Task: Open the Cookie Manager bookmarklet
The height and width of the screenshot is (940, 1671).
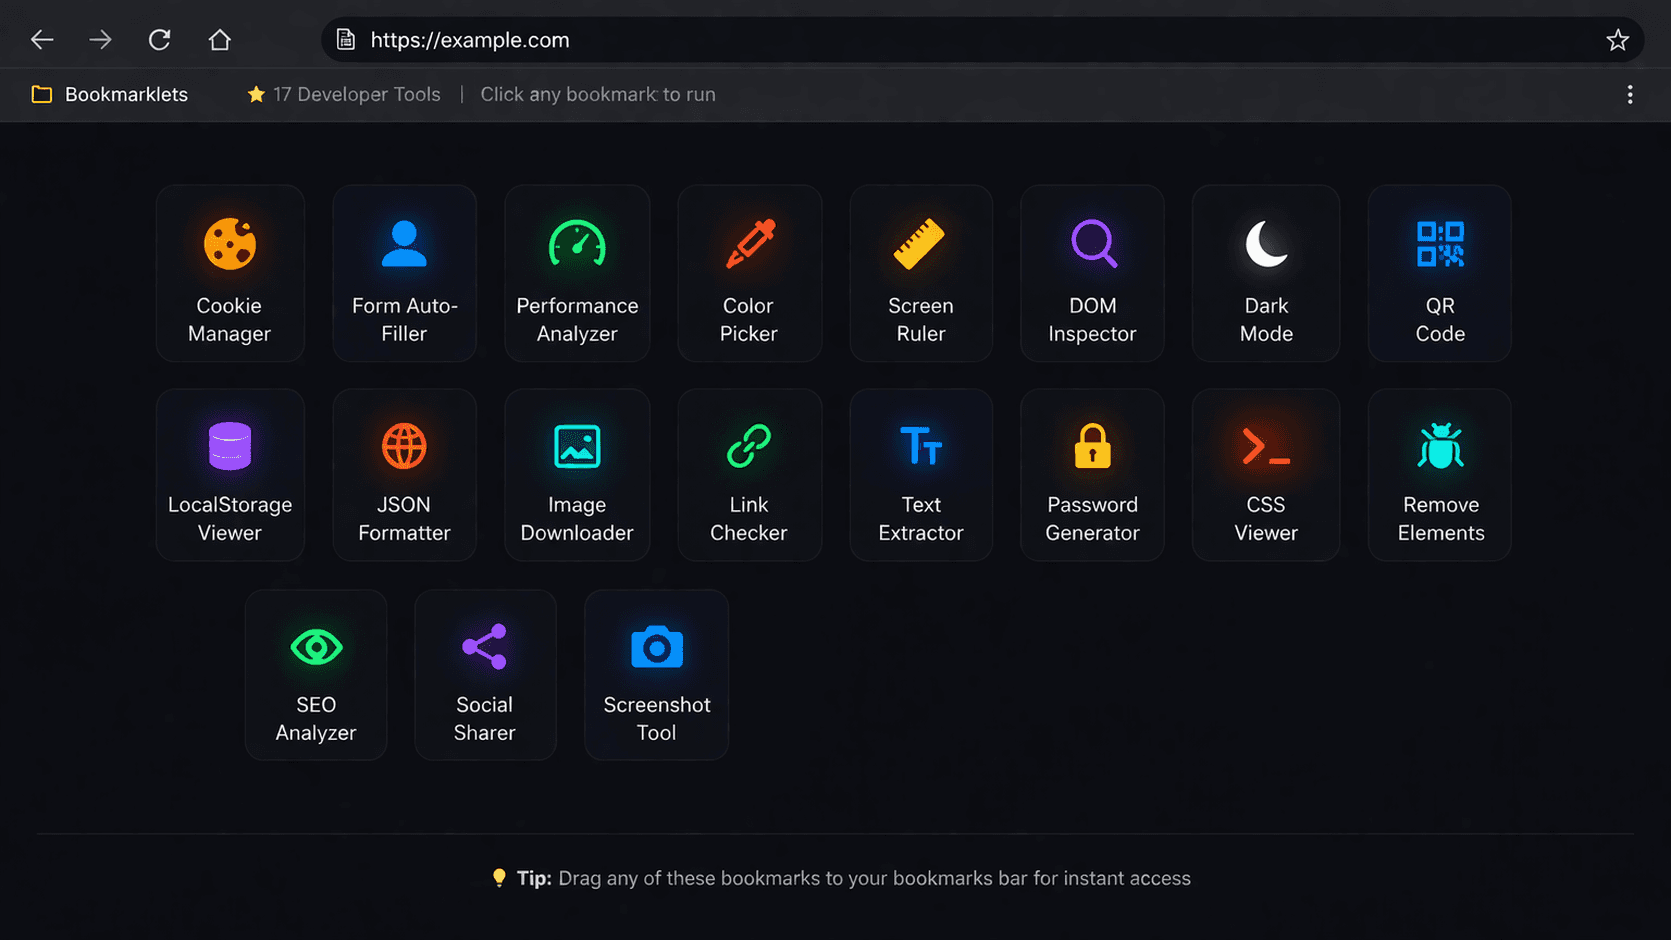Action: tap(230, 273)
